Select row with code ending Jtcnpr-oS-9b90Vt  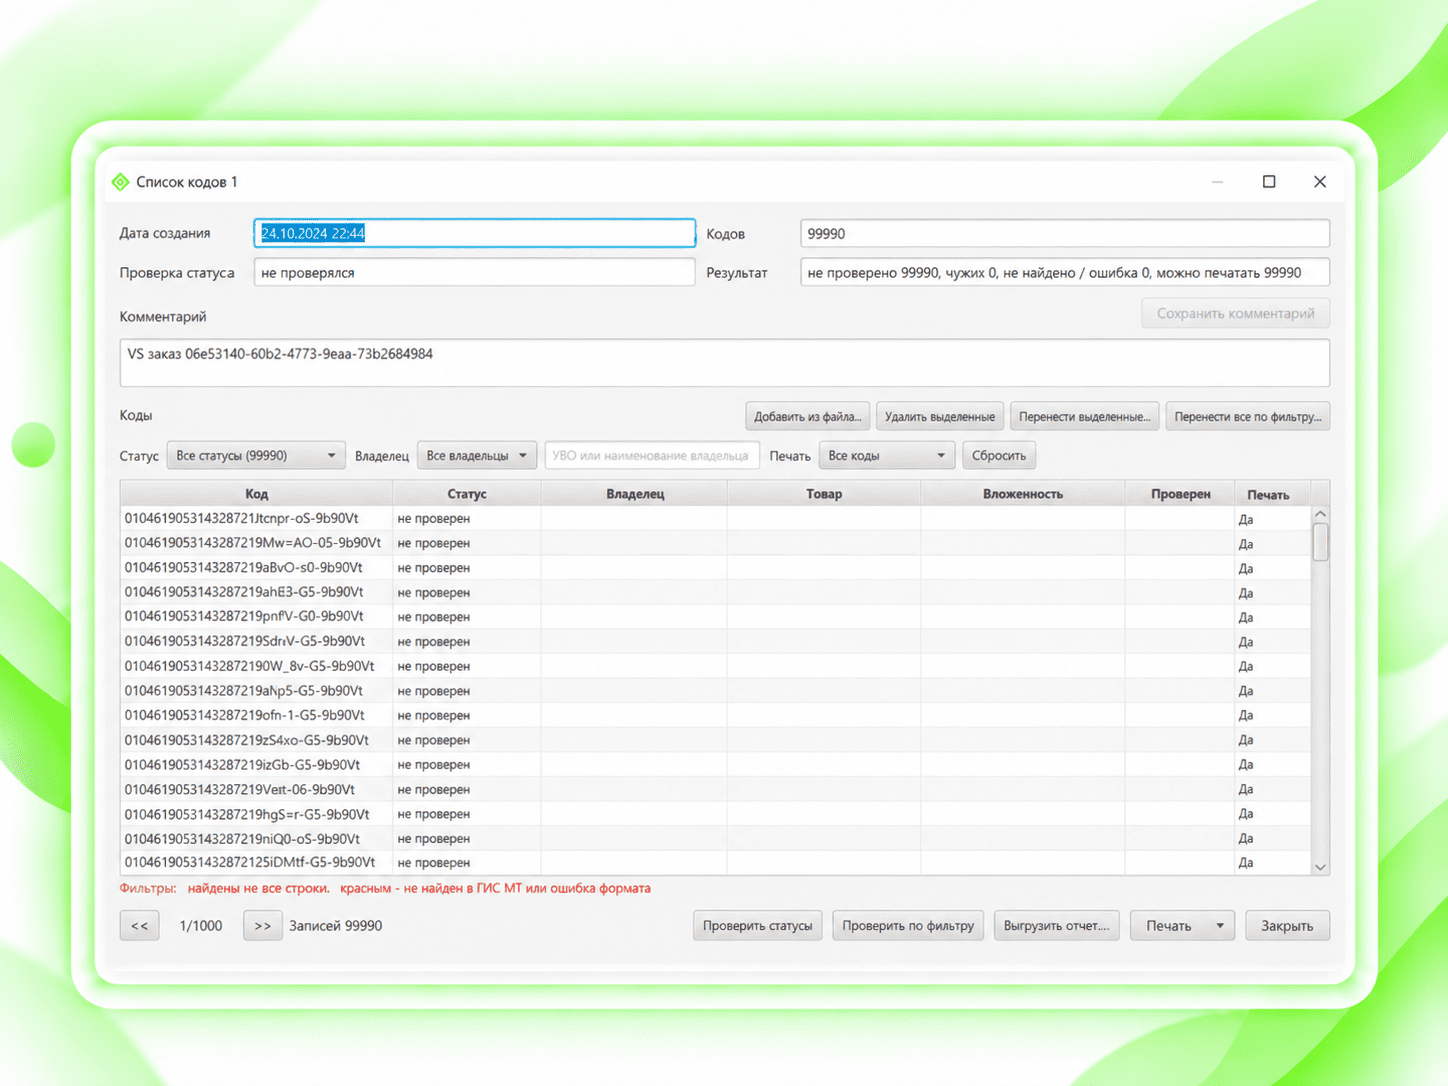click(x=715, y=519)
